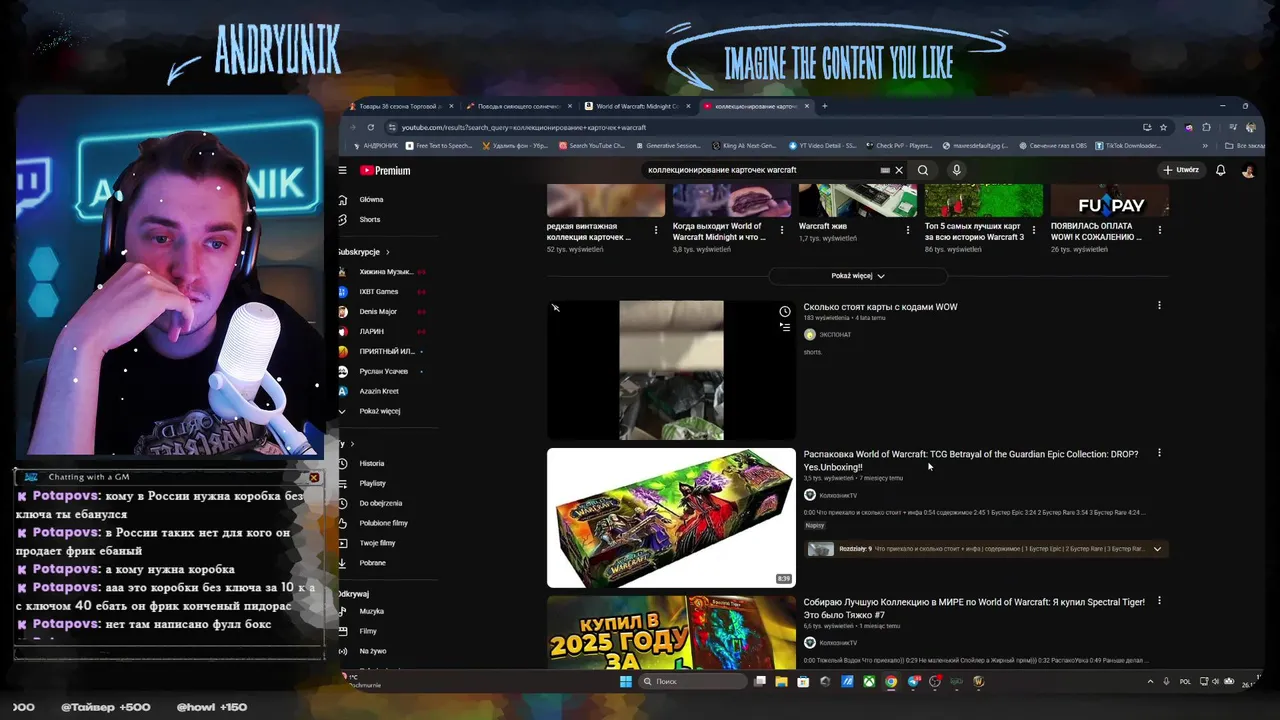
Task: Switch to 'World of Warcraft: Midnight' tab
Action: 637,106
